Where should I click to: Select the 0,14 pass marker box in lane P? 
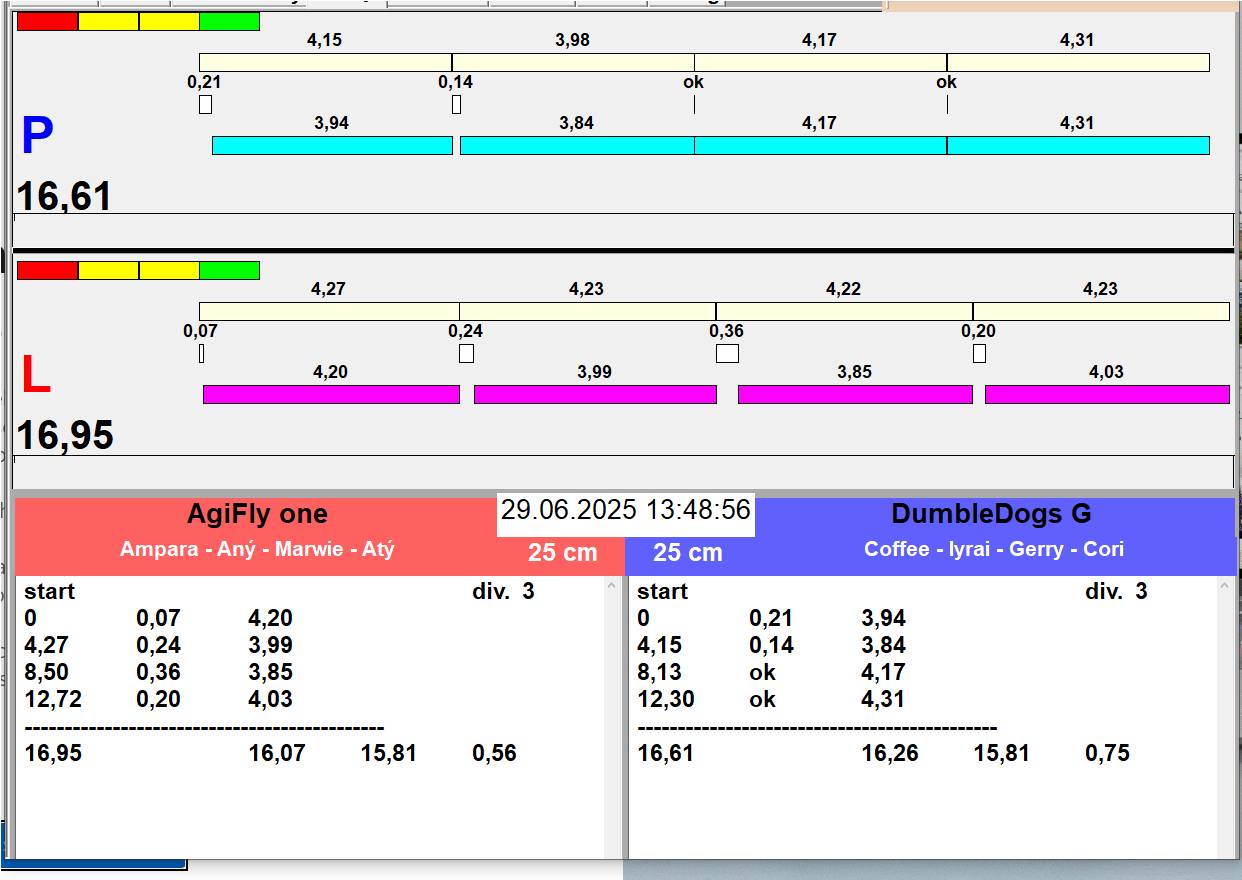pyautogui.click(x=456, y=104)
